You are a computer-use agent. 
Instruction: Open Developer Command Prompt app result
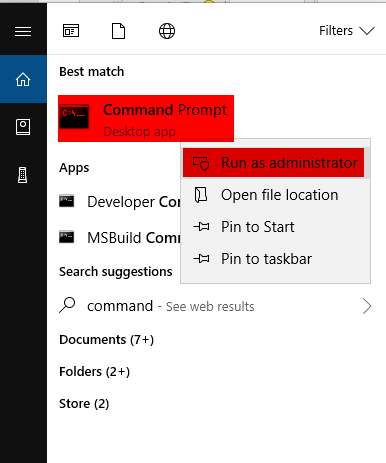tap(119, 202)
